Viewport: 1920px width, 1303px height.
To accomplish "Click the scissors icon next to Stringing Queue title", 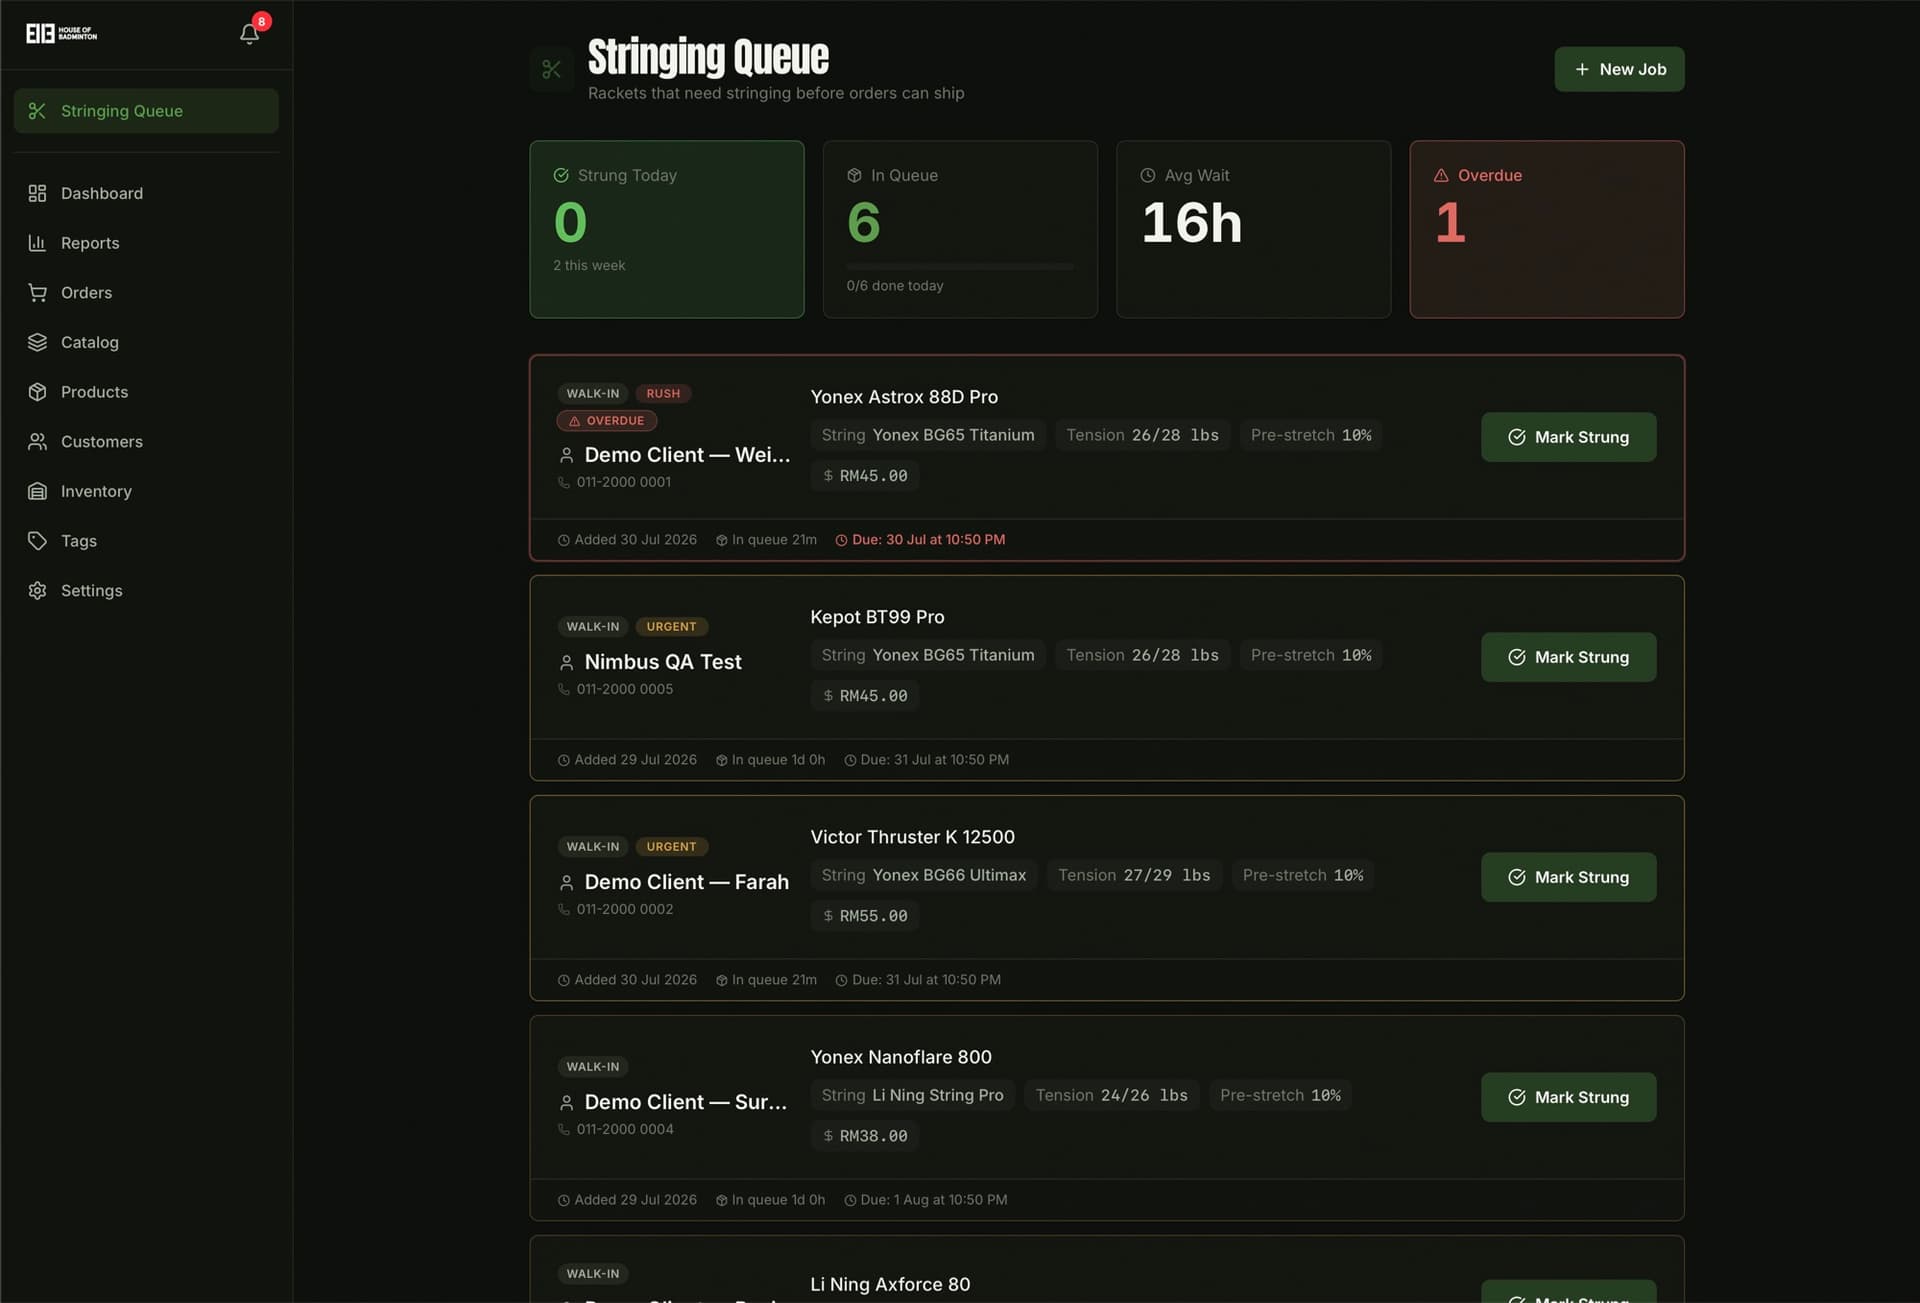I will [551, 69].
